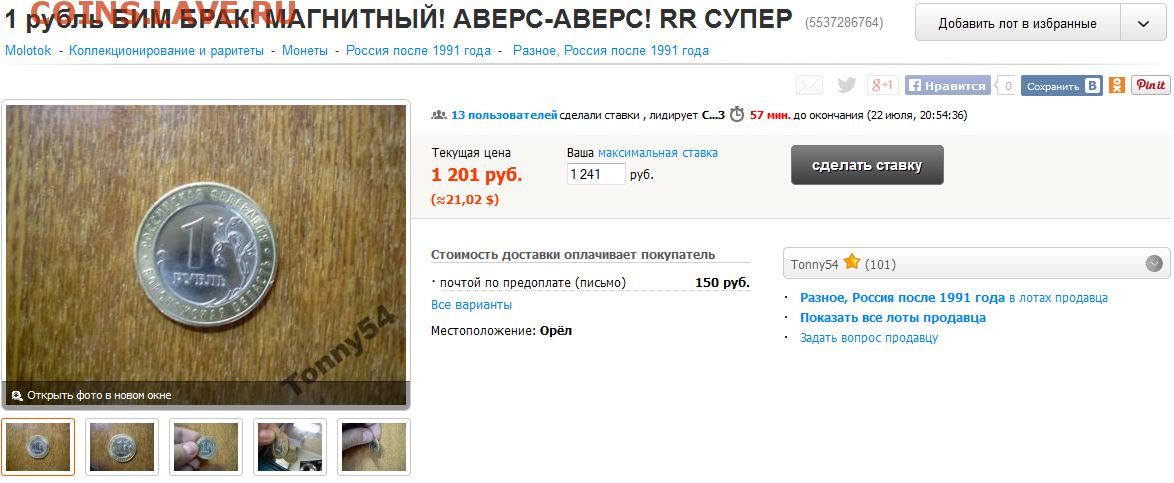The width and height of the screenshot is (1174, 483).
Task: Click the email envelope share icon
Action: [x=809, y=85]
